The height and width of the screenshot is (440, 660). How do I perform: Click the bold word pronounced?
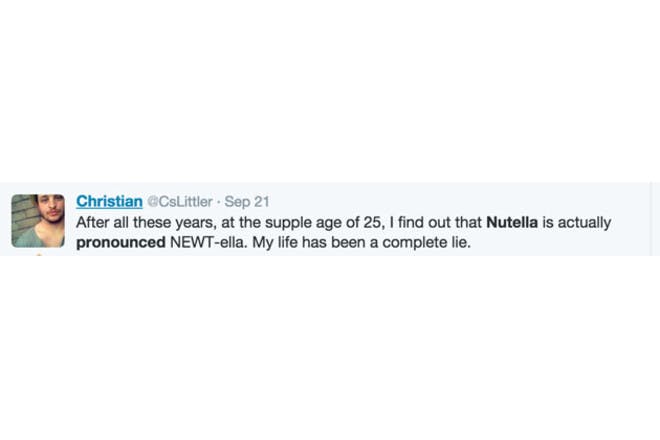click(x=121, y=243)
